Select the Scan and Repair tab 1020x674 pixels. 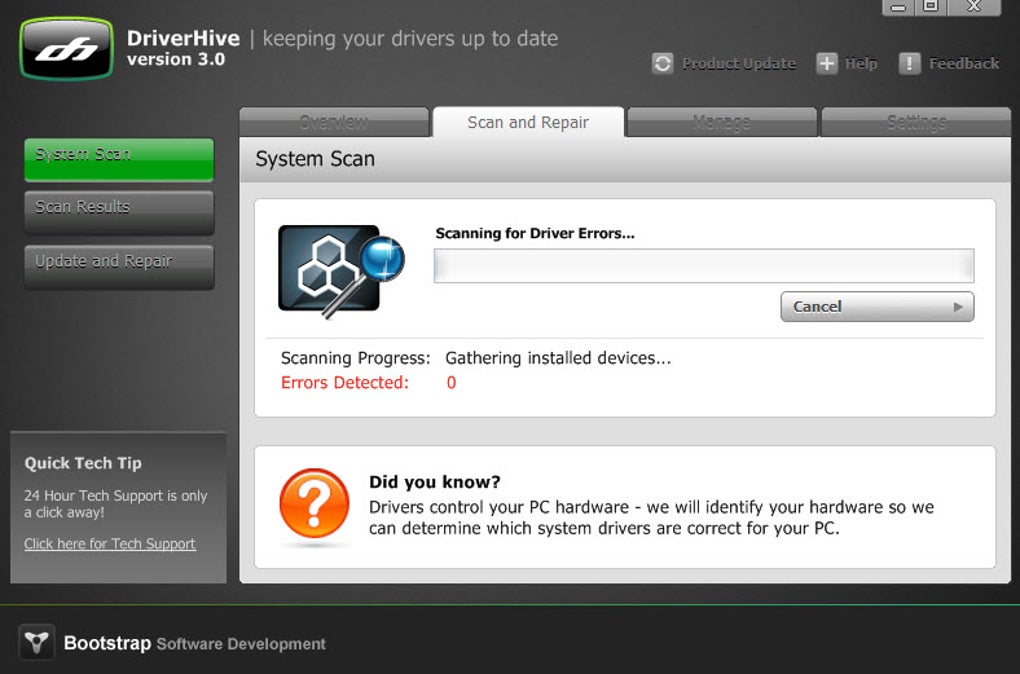pyautogui.click(x=528, y=122)
